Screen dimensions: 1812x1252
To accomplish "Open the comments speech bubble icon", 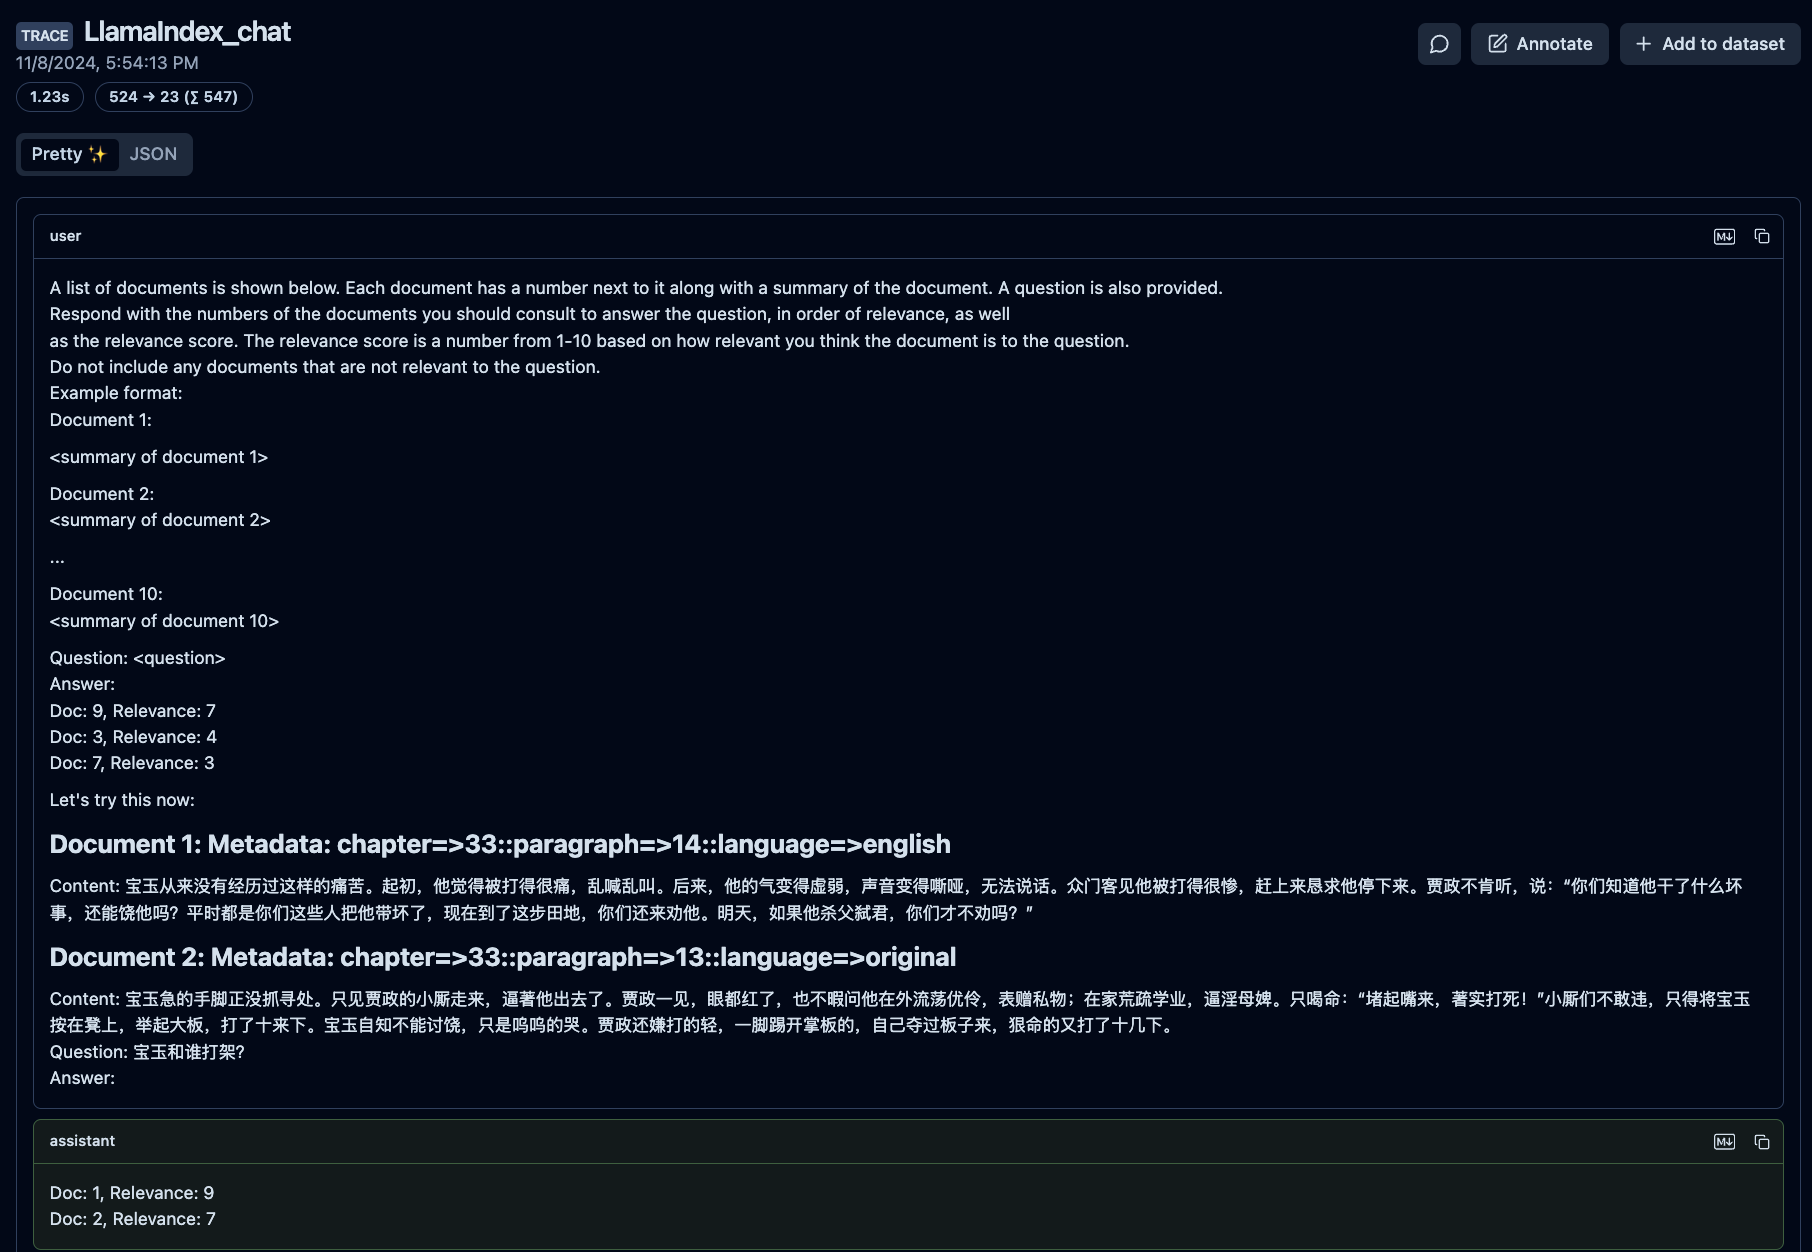I will (1439, 44).
